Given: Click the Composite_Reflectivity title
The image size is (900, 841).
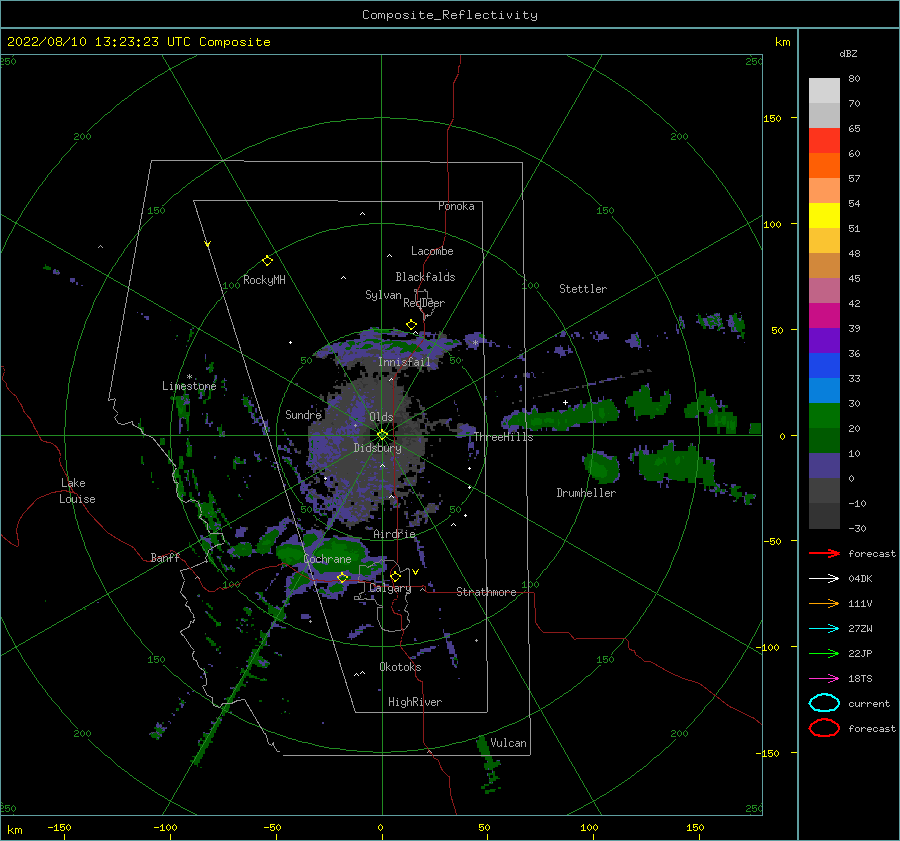Looking at the screenshot, I should [x=450, y=15].
